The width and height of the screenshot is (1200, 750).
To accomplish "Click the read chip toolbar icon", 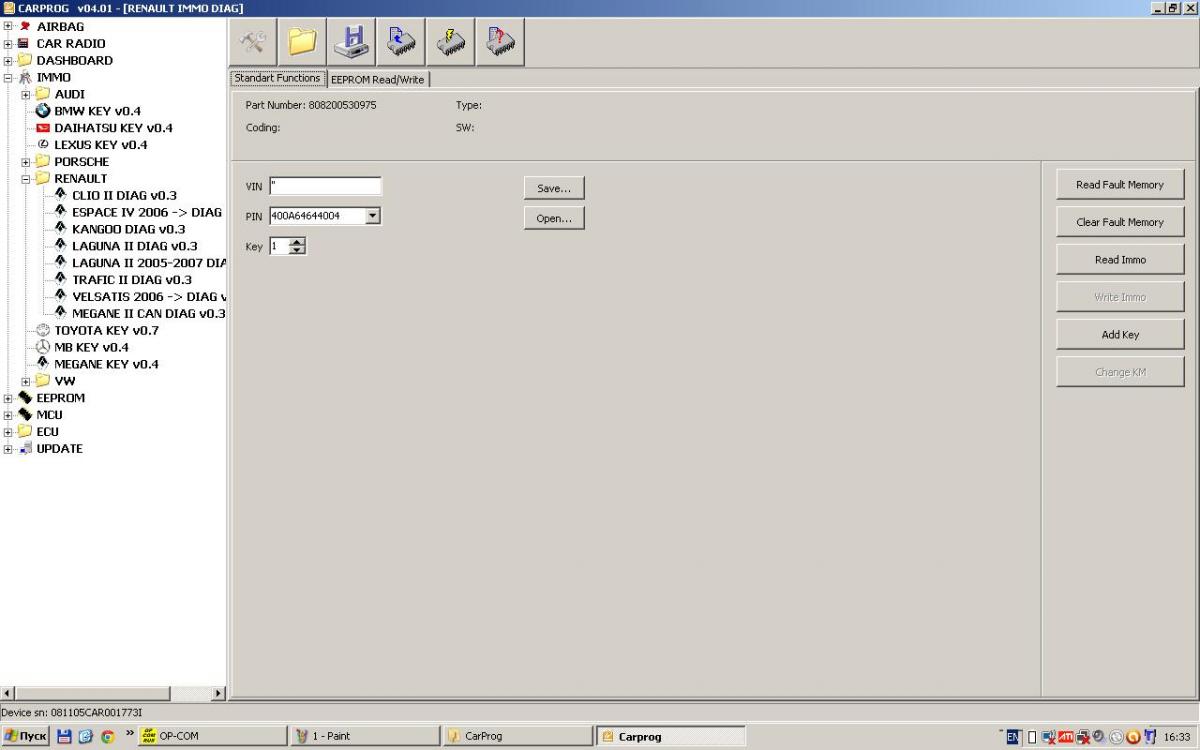I will click(401, 42).
